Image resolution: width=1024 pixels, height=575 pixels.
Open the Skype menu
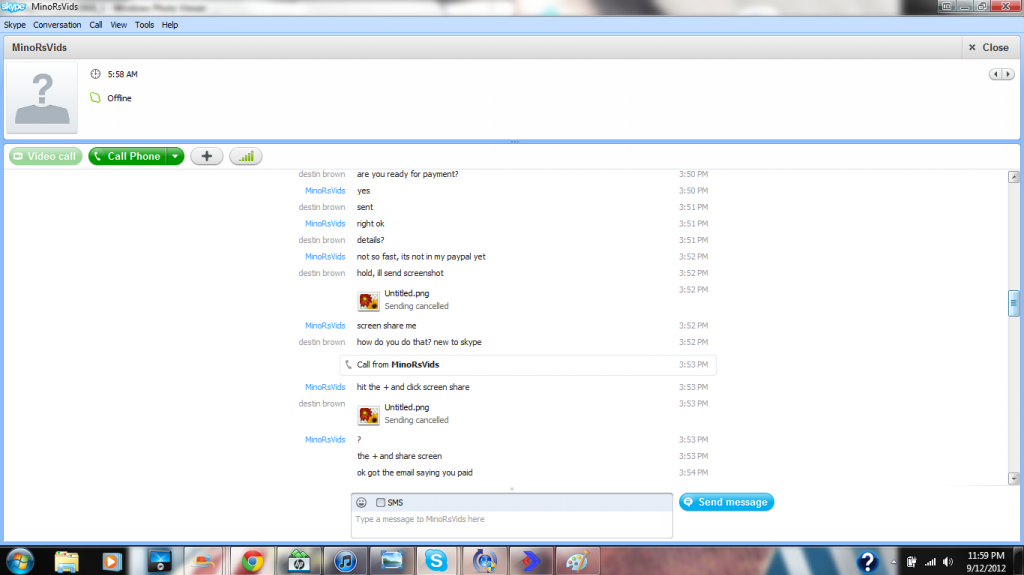coord(14,25)
